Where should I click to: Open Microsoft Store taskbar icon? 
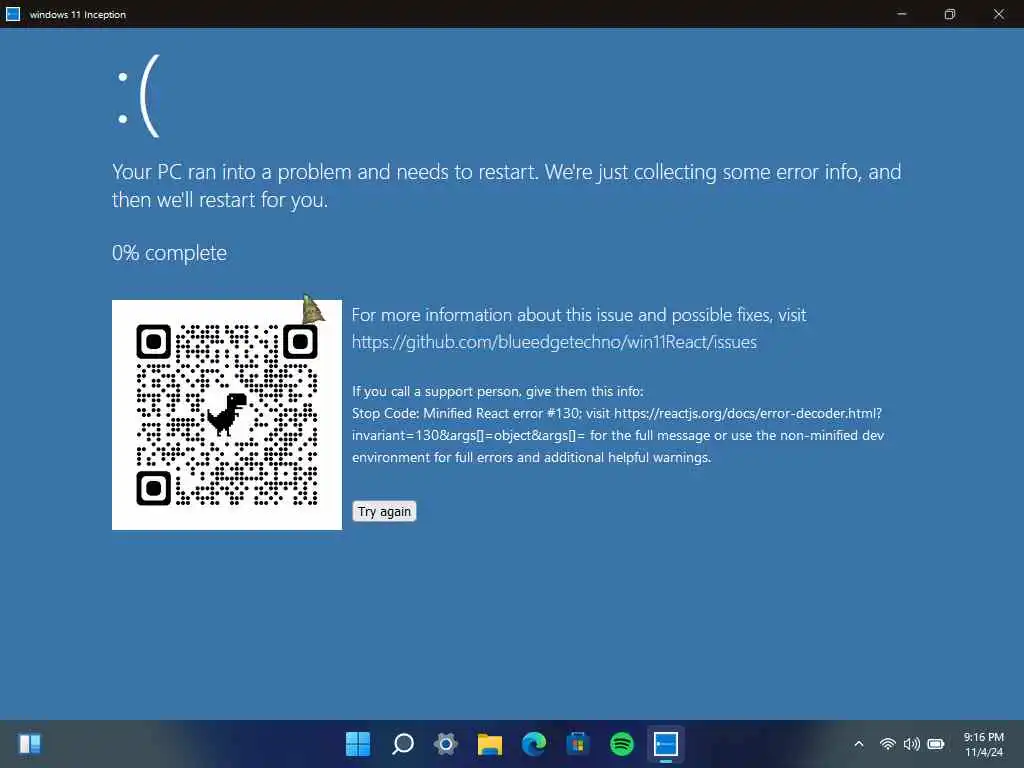[577, 744]
